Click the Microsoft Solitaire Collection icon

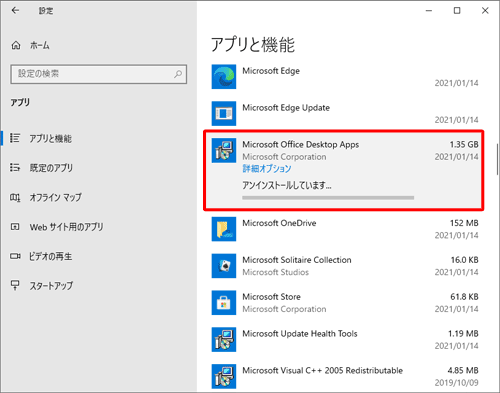coord(224,266)
